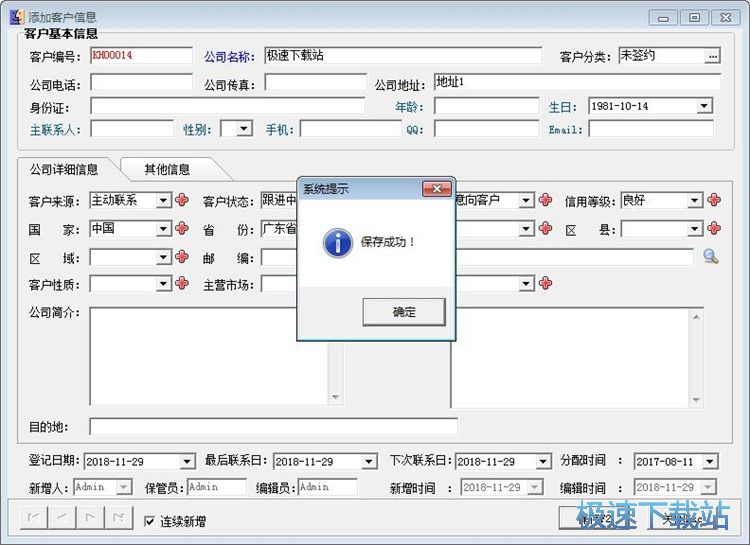This screenshot has height=545, width=750.
Task: Switch to the 其他信息 tab
Action: pyautogui.click(x=167, y=169)
